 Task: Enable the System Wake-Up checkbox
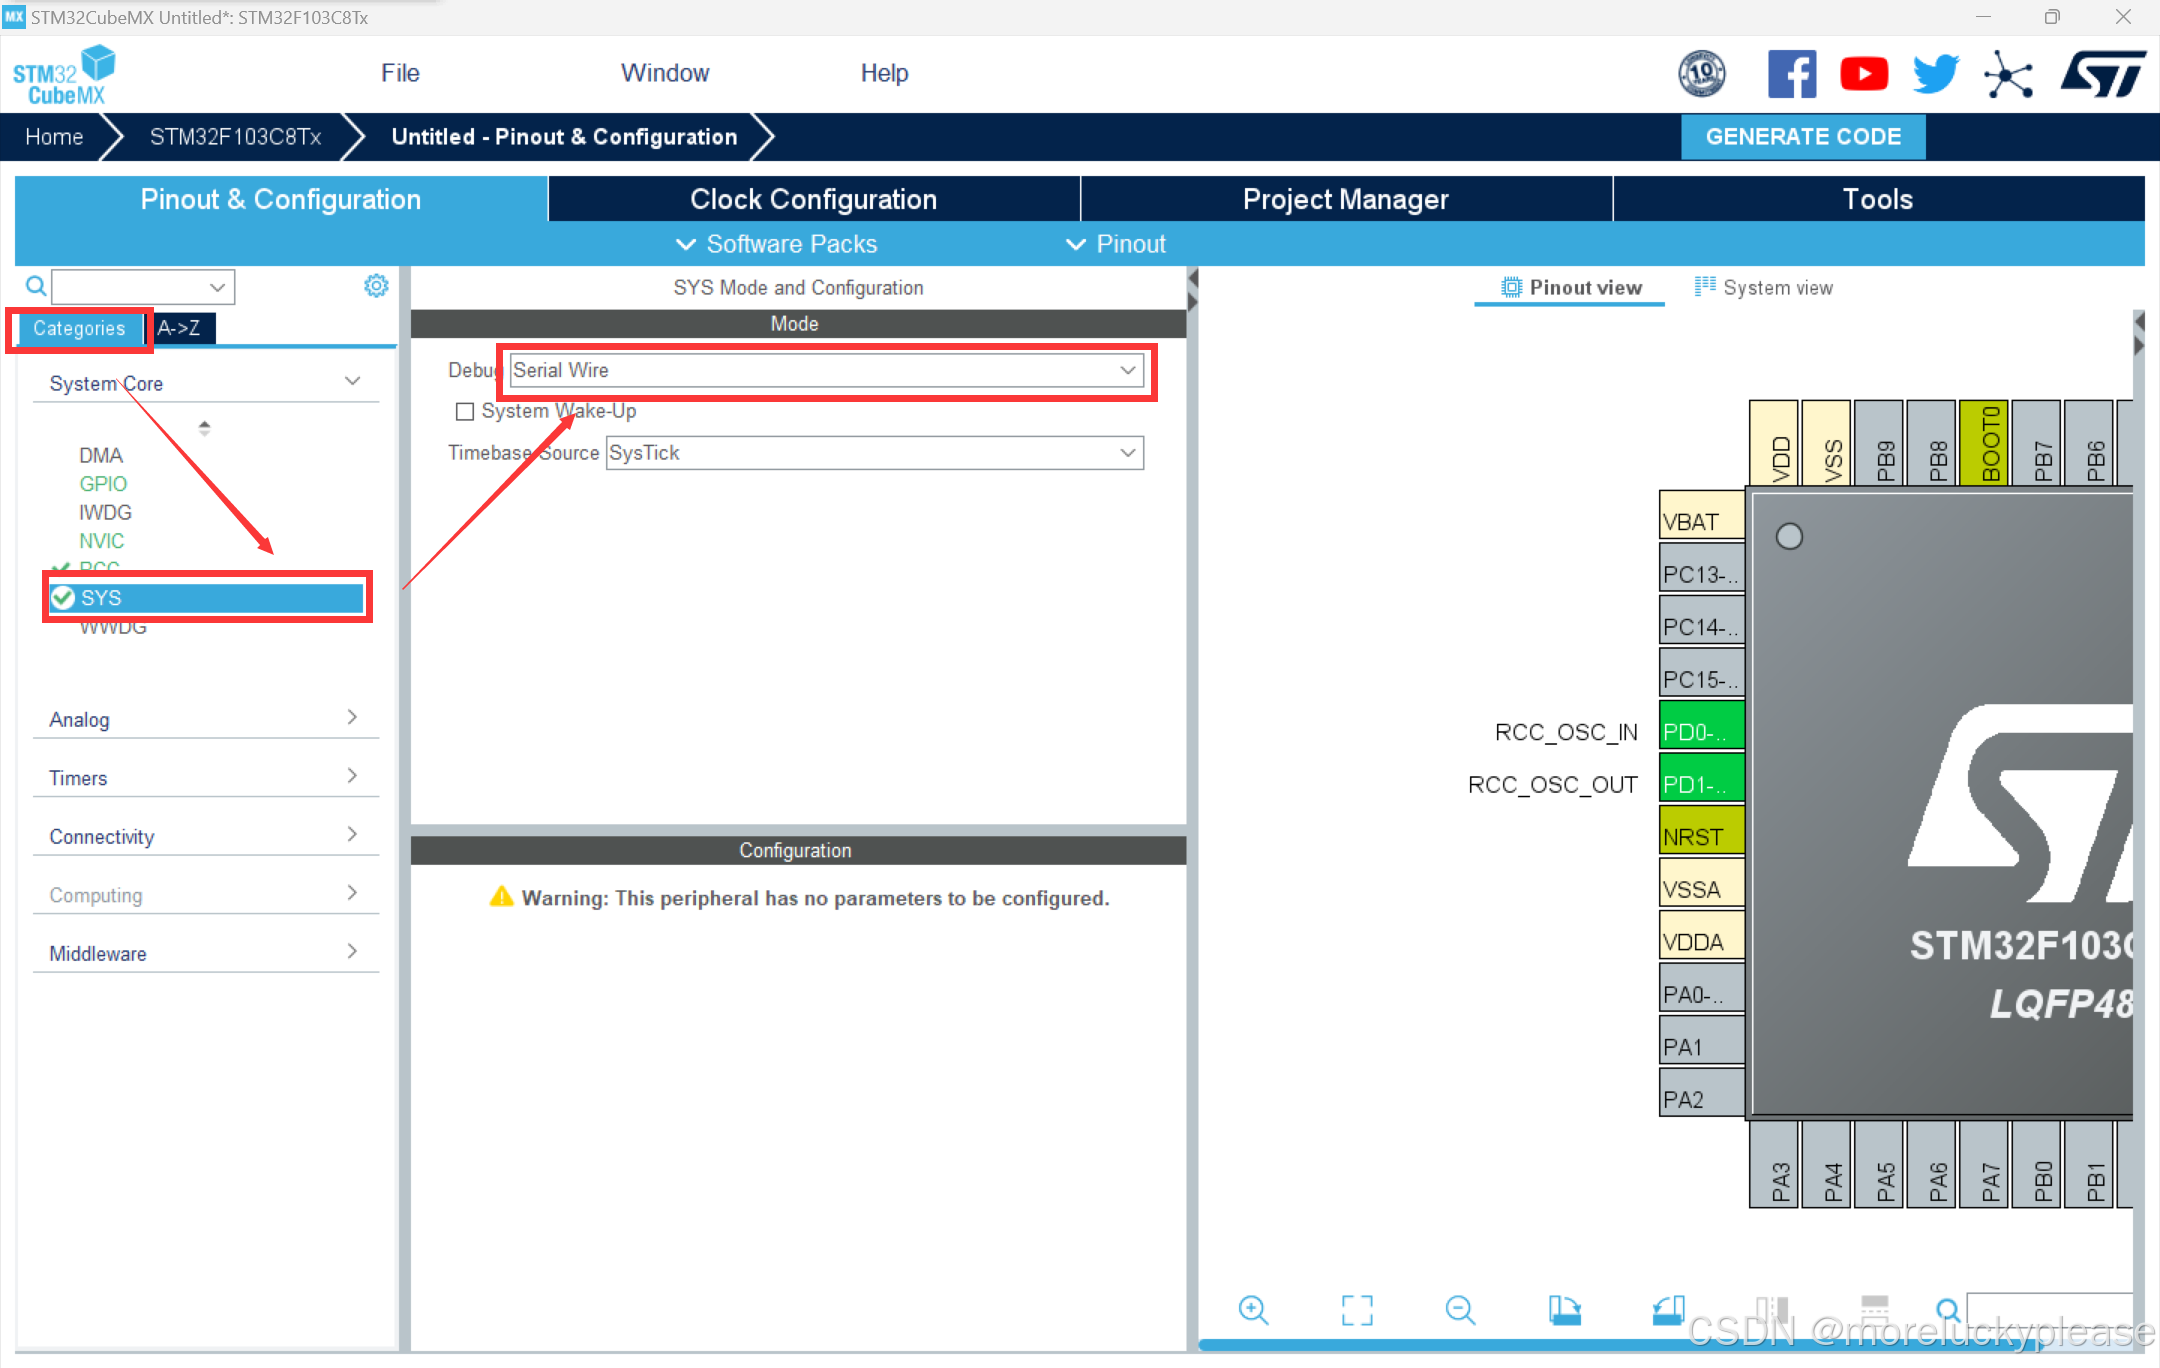pos(465,411)
